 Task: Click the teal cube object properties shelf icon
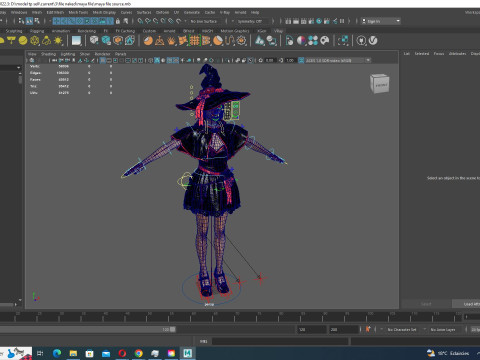coord(106,41)
